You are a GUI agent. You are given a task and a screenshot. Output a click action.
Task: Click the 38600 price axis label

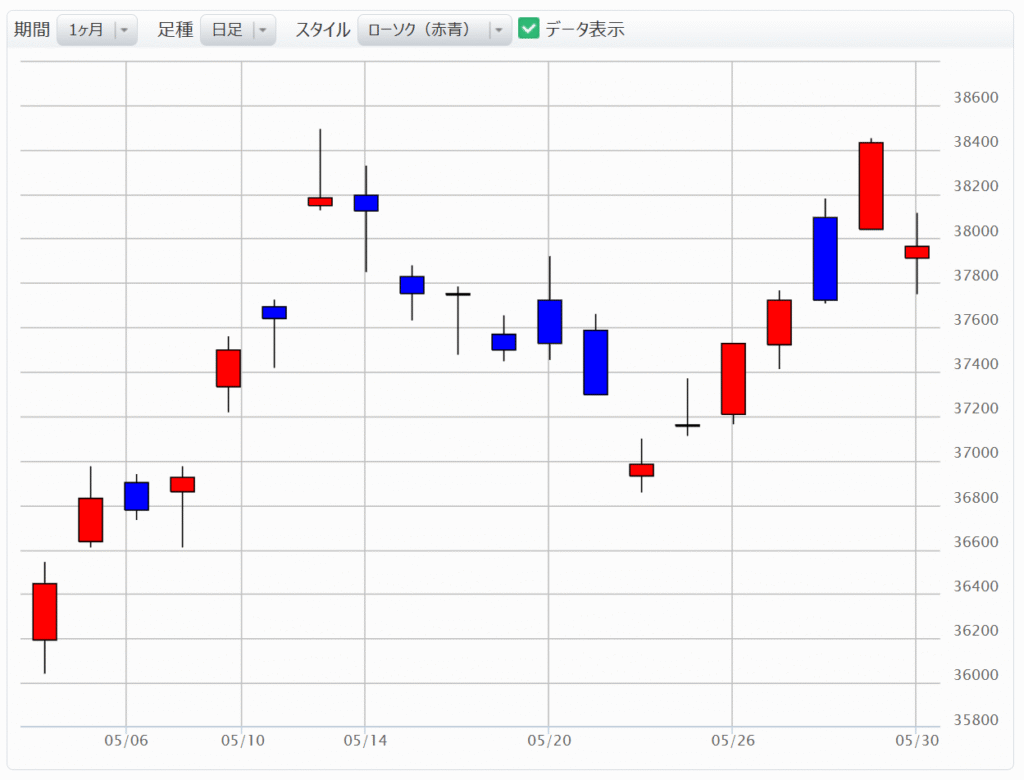976,97
